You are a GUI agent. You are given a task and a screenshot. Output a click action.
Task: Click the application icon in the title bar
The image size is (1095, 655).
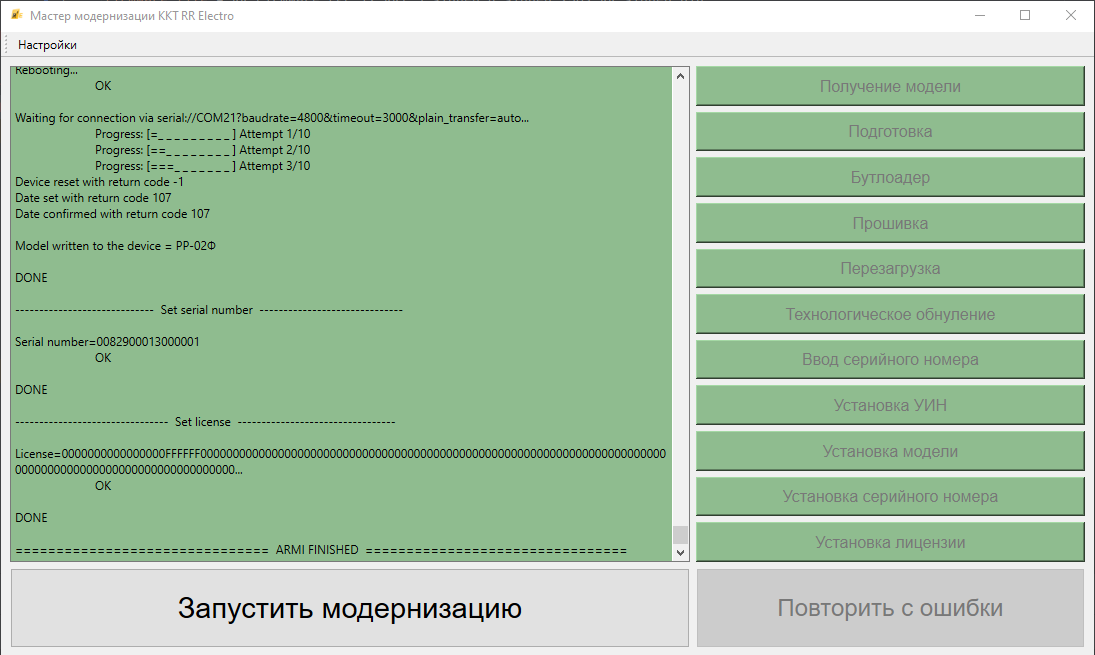[x=16, y=16]
